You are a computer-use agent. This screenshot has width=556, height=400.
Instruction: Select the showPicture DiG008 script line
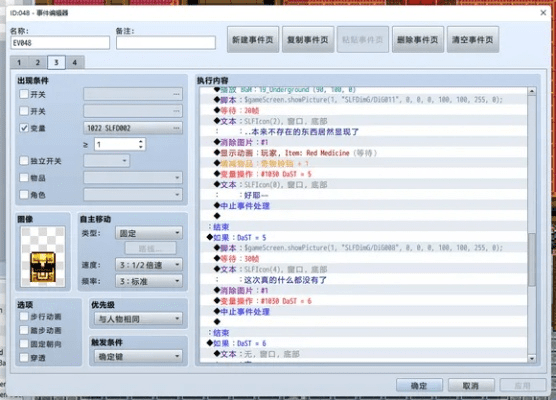click(363, 248)
